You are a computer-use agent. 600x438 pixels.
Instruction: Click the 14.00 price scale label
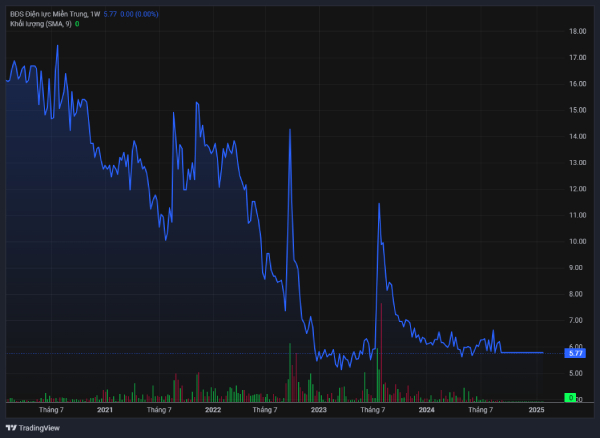pos(576,136)
